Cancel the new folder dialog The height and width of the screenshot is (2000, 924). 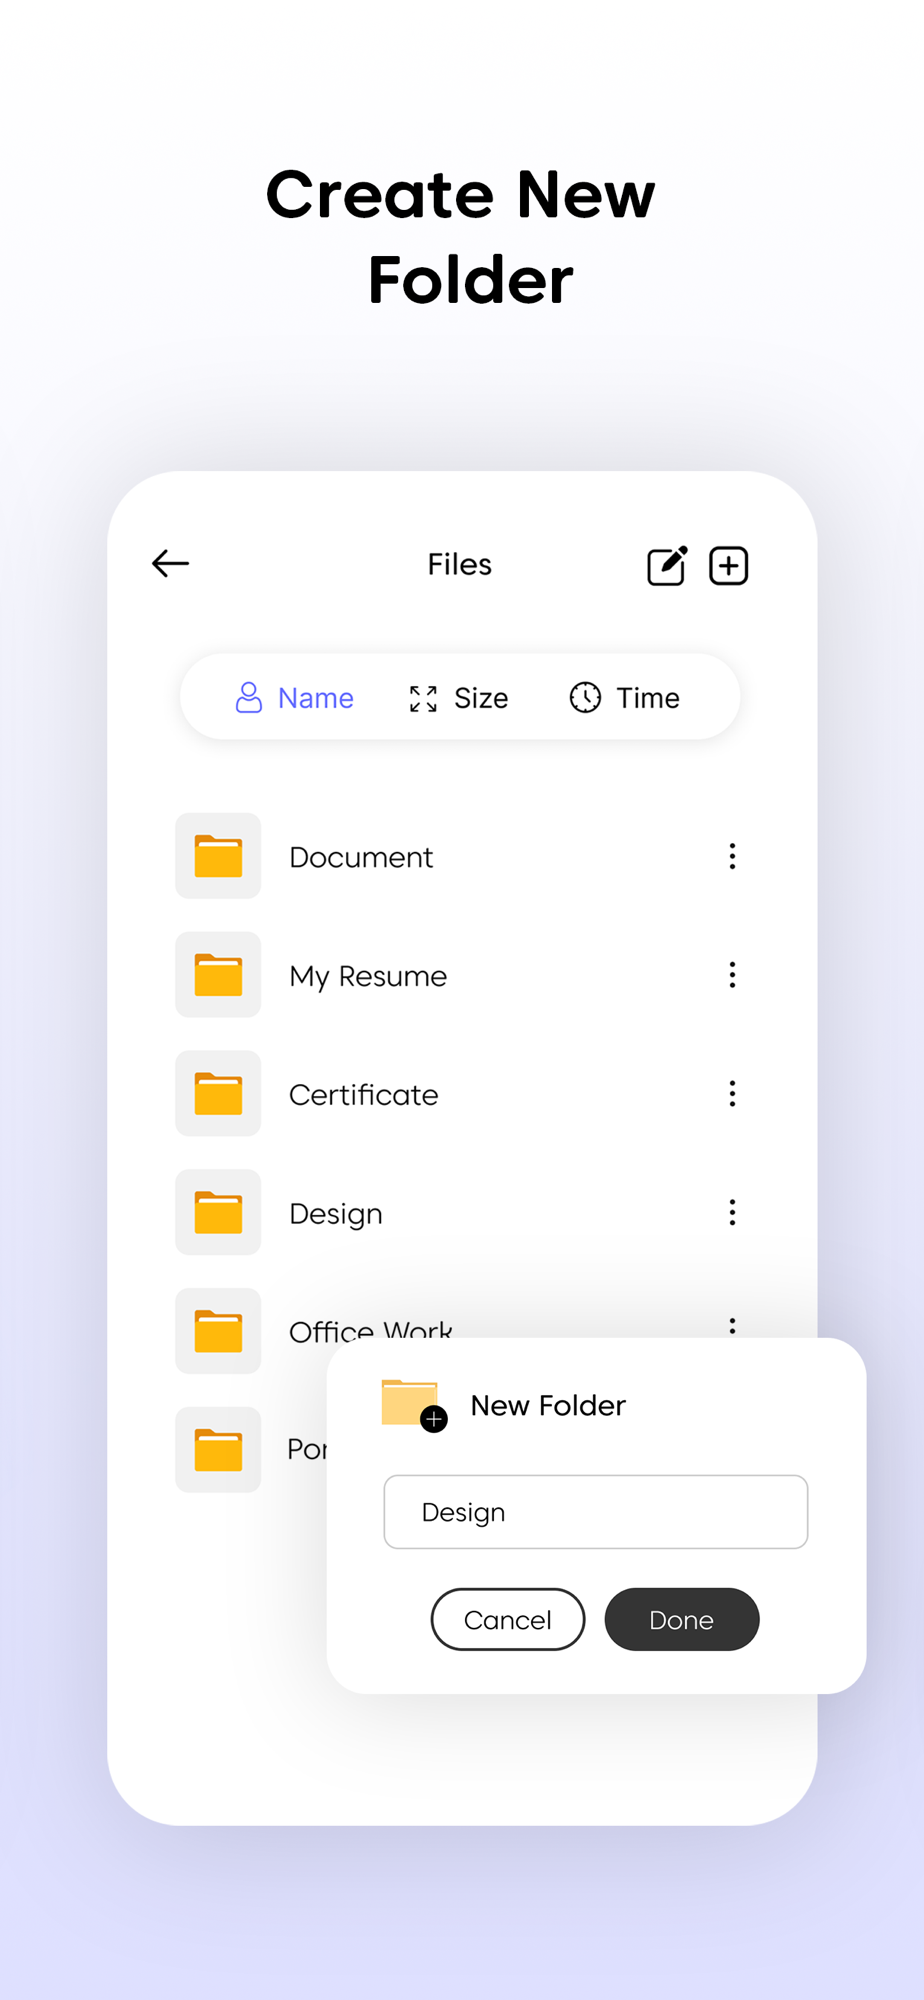point(508,1619)
